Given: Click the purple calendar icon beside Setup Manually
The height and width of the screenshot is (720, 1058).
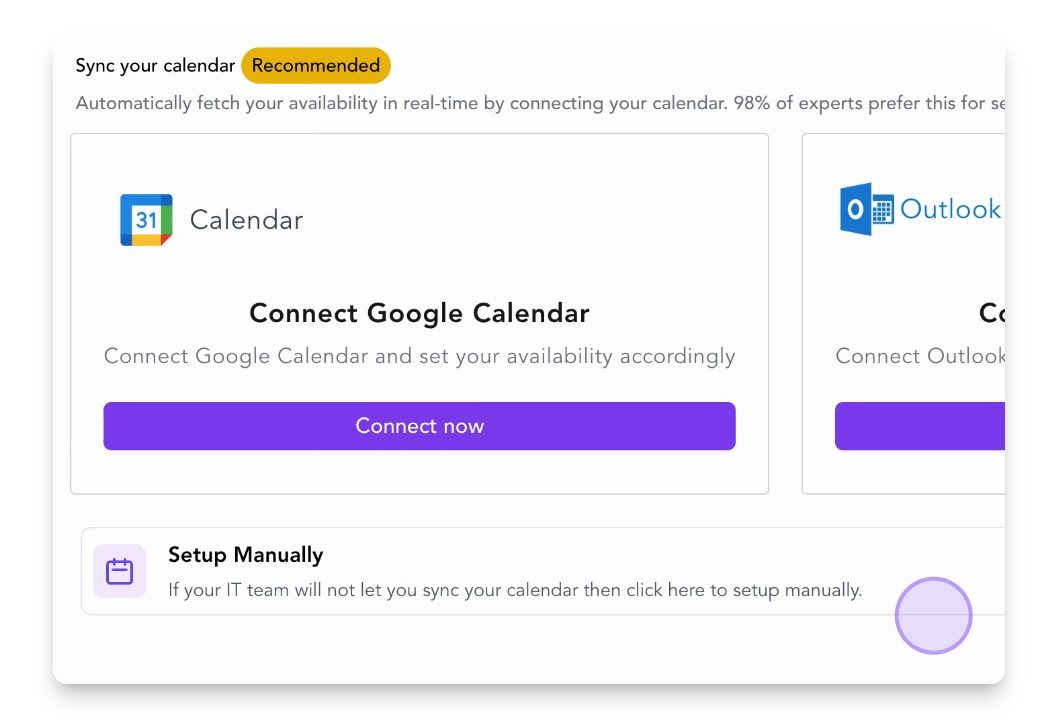Looking at the screenshot, I should pos(120,571).
